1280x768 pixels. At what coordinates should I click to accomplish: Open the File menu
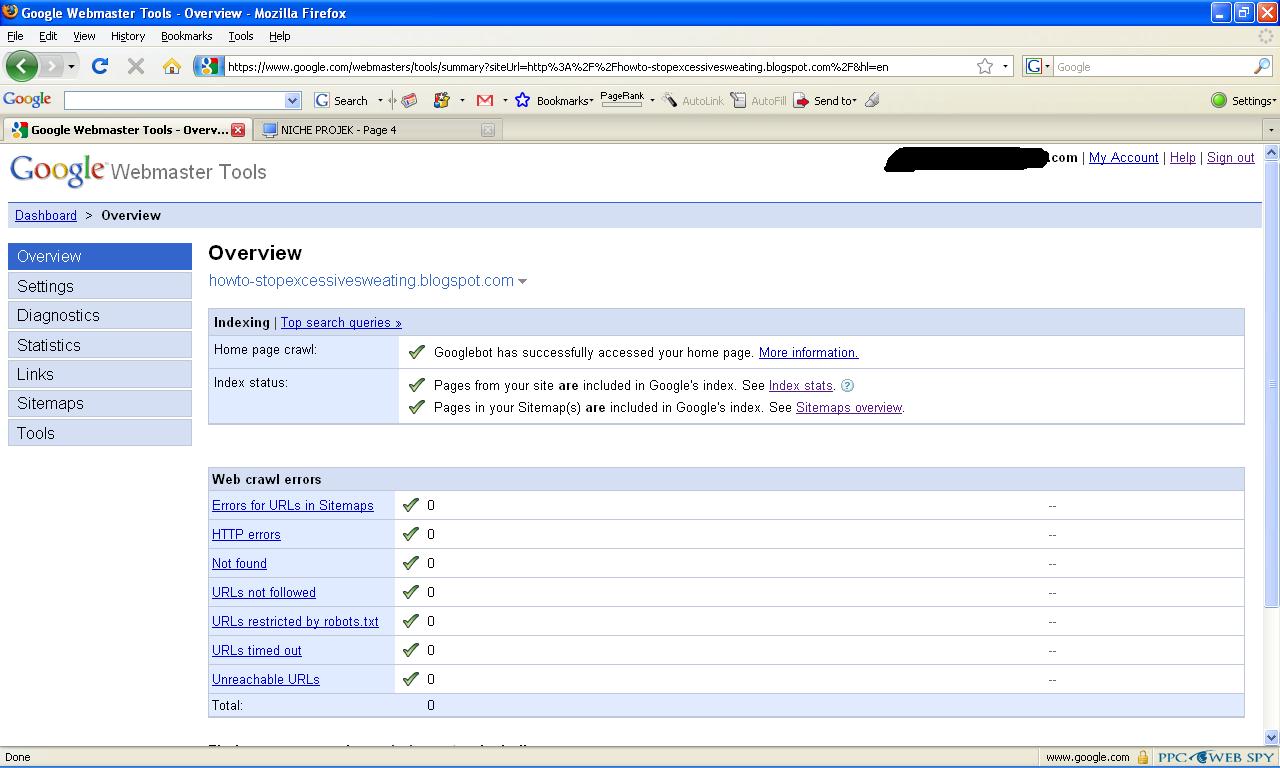pos(15,36)
